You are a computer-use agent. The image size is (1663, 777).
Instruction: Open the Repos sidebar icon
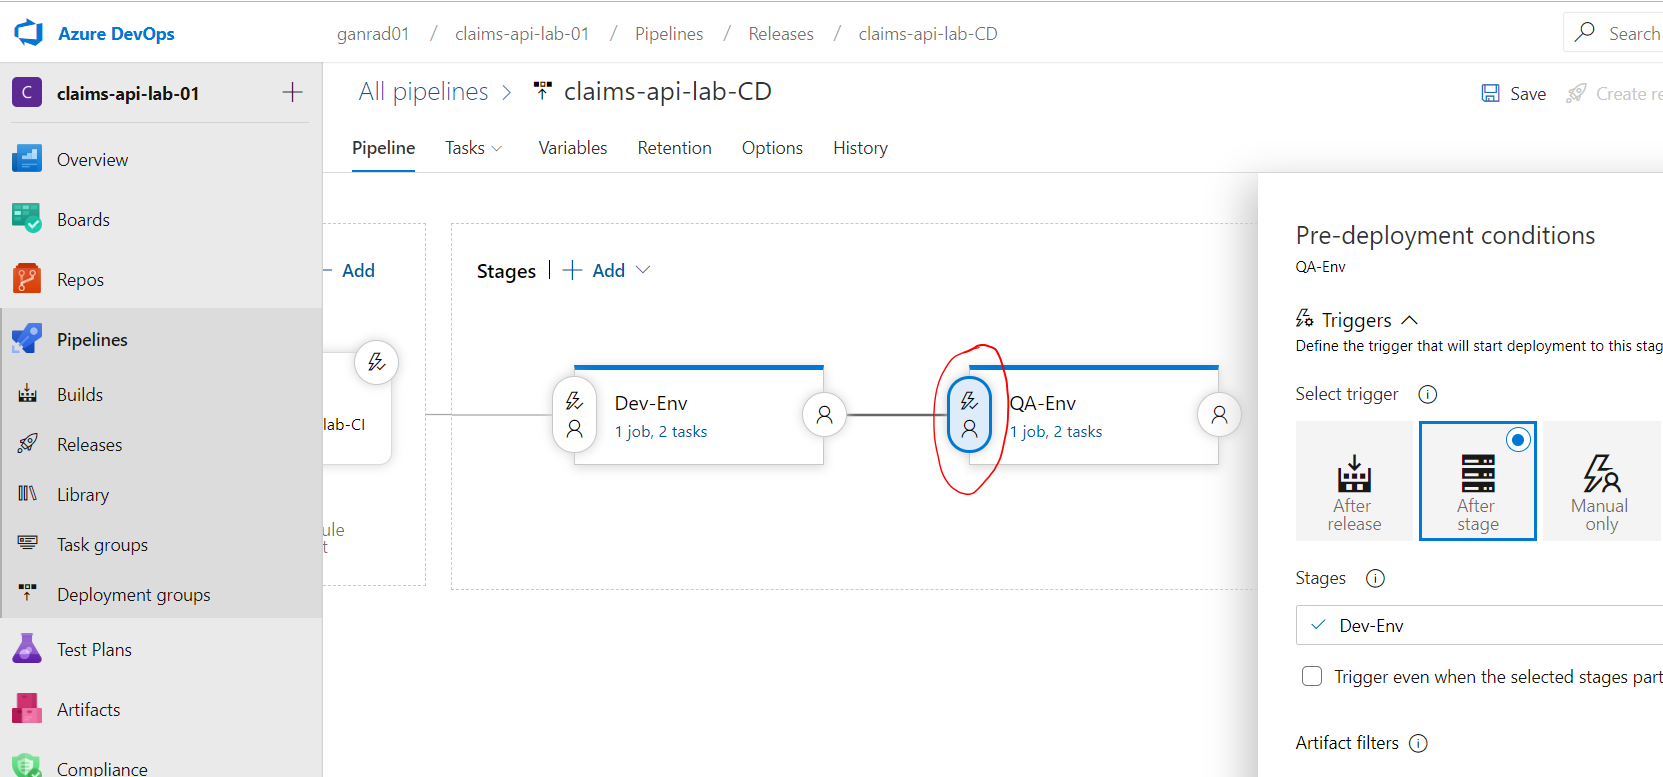(x=27, y=279)
